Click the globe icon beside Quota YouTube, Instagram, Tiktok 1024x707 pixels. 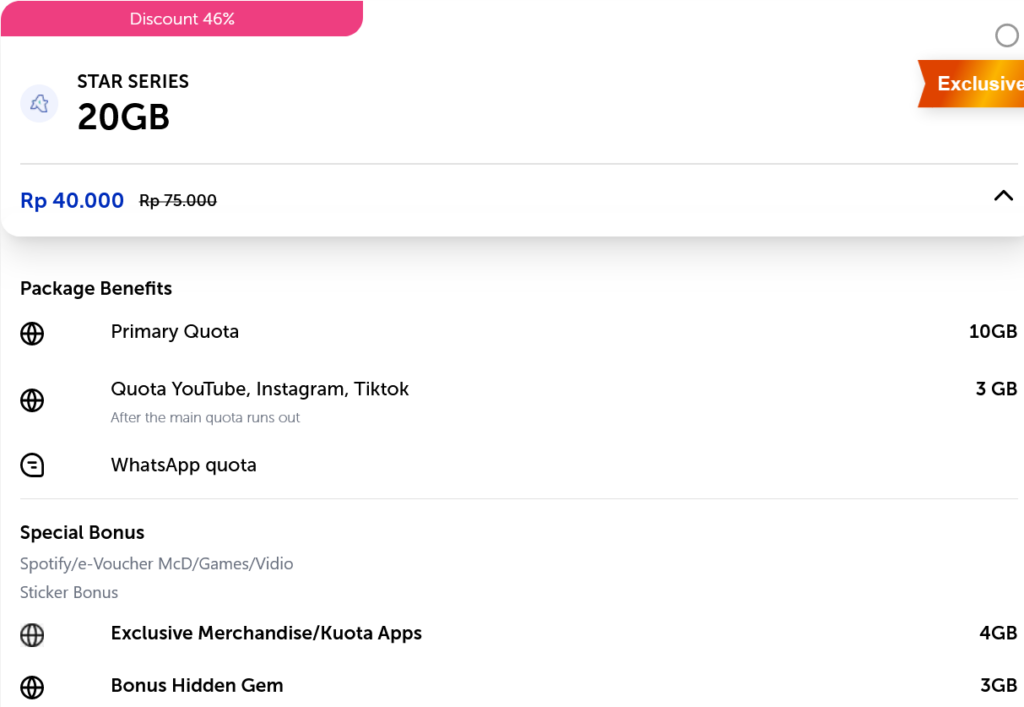[32, 401]
